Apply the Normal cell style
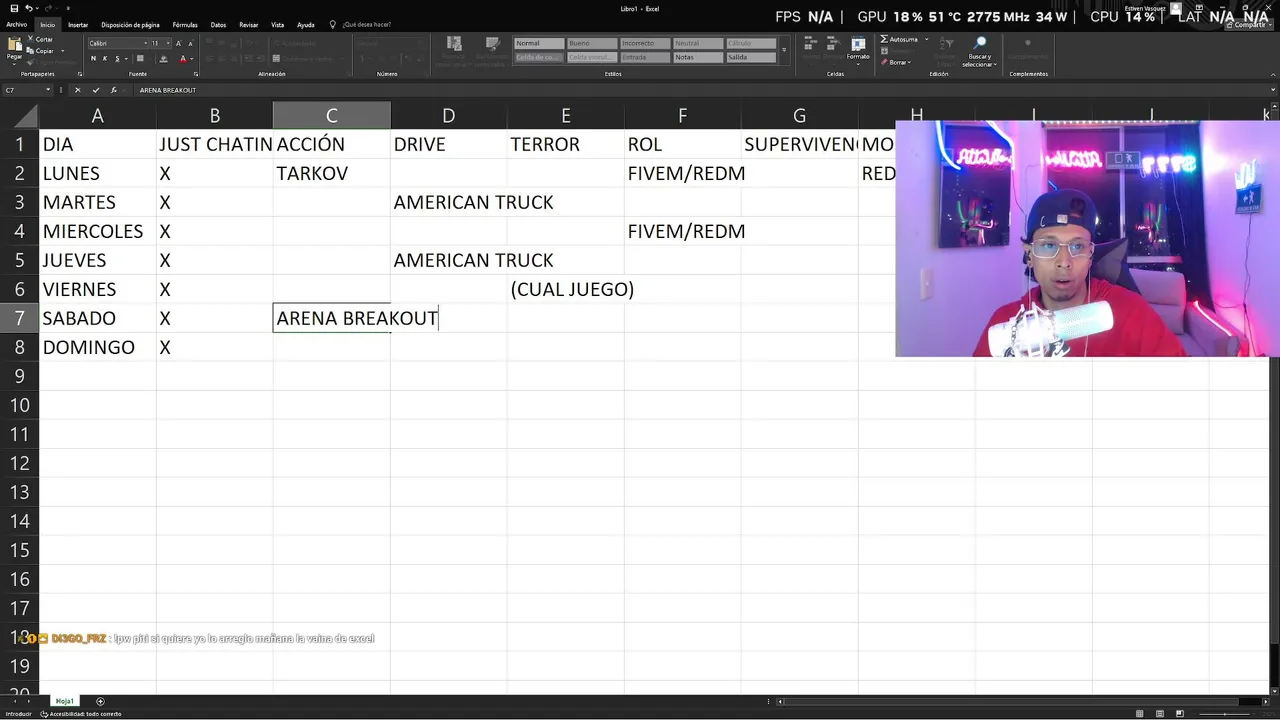The image size is (1280, 720). tap(539, 43)
